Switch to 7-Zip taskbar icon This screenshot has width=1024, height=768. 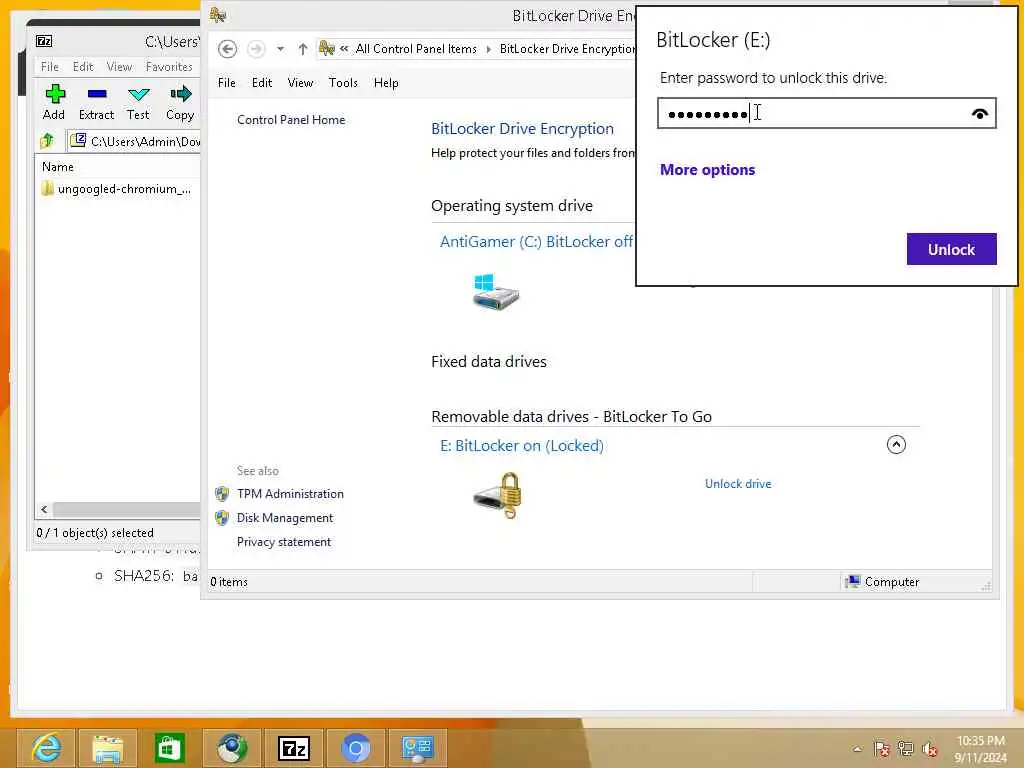[x=293, y=748]
